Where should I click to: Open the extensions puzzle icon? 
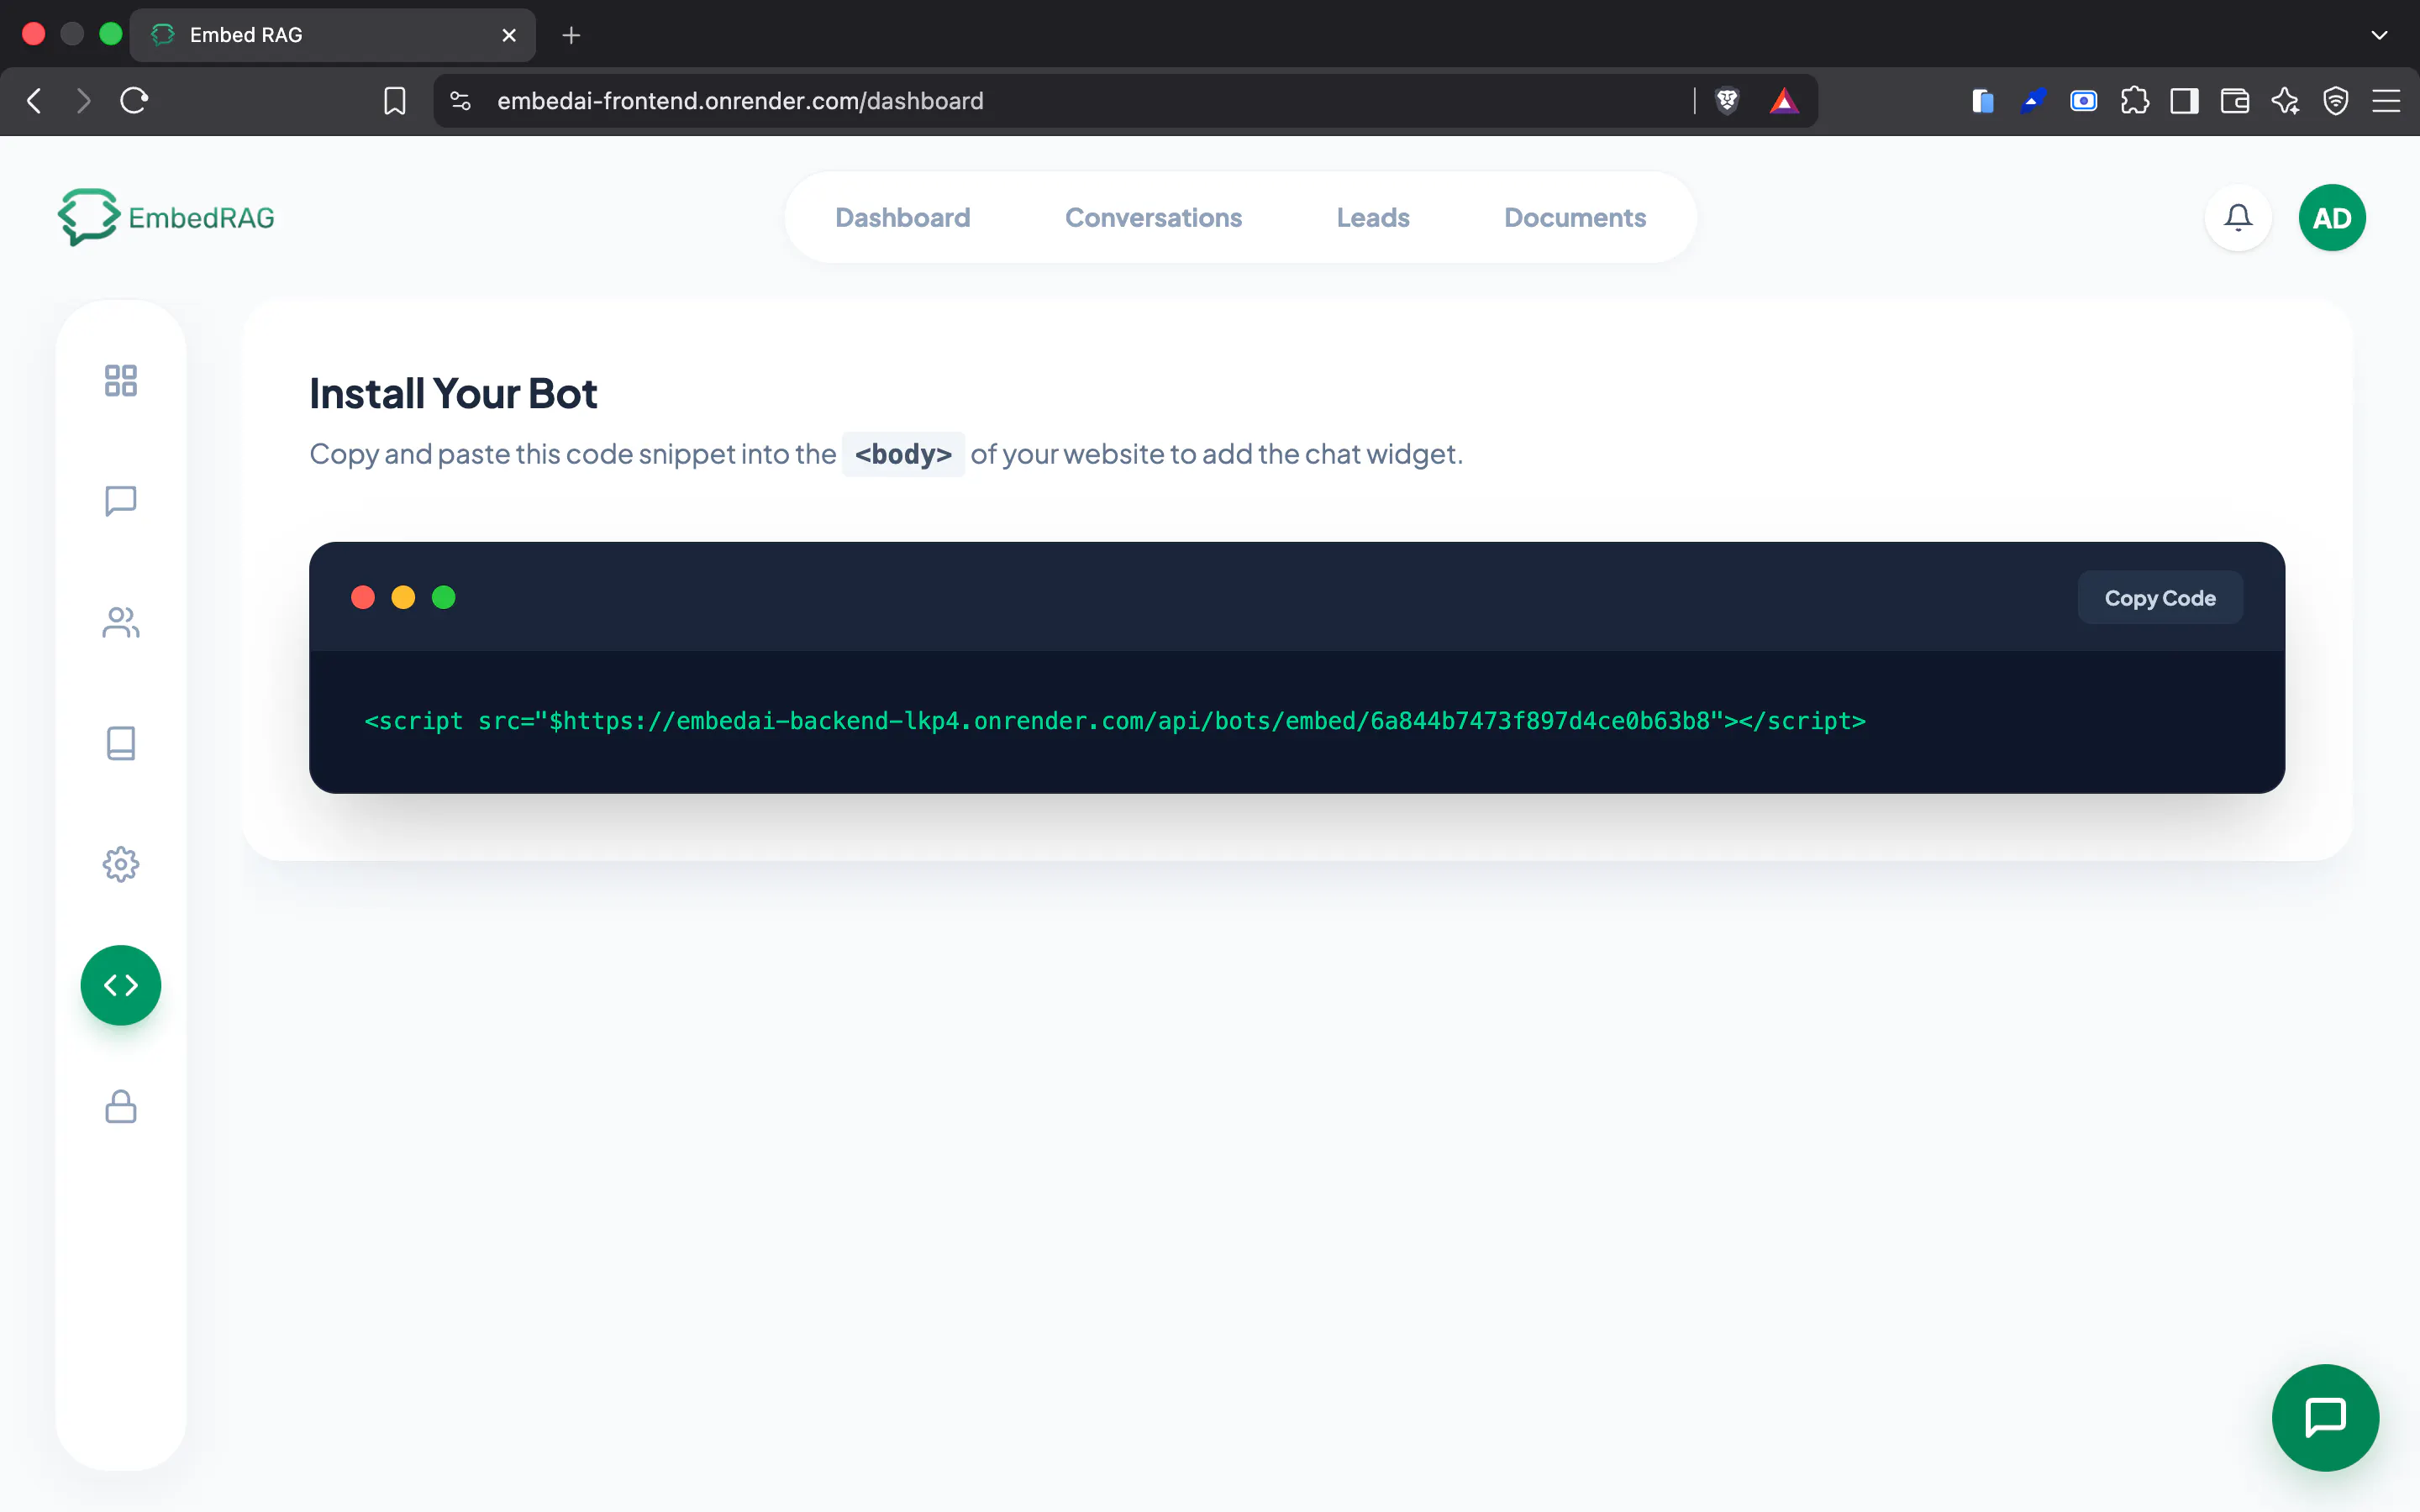[2134, 101]
